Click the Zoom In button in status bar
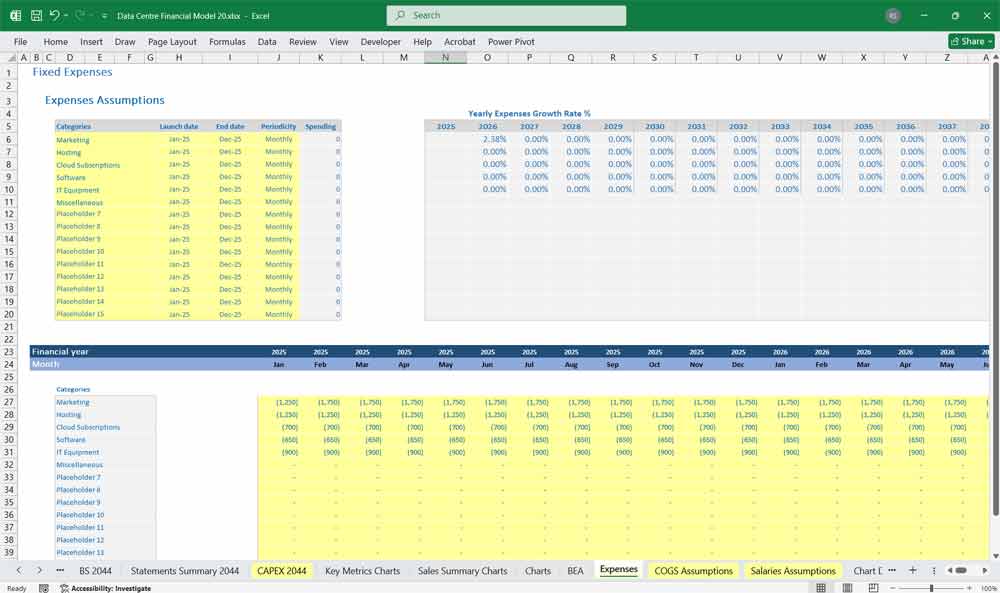1000x593 pixels. 968,588
